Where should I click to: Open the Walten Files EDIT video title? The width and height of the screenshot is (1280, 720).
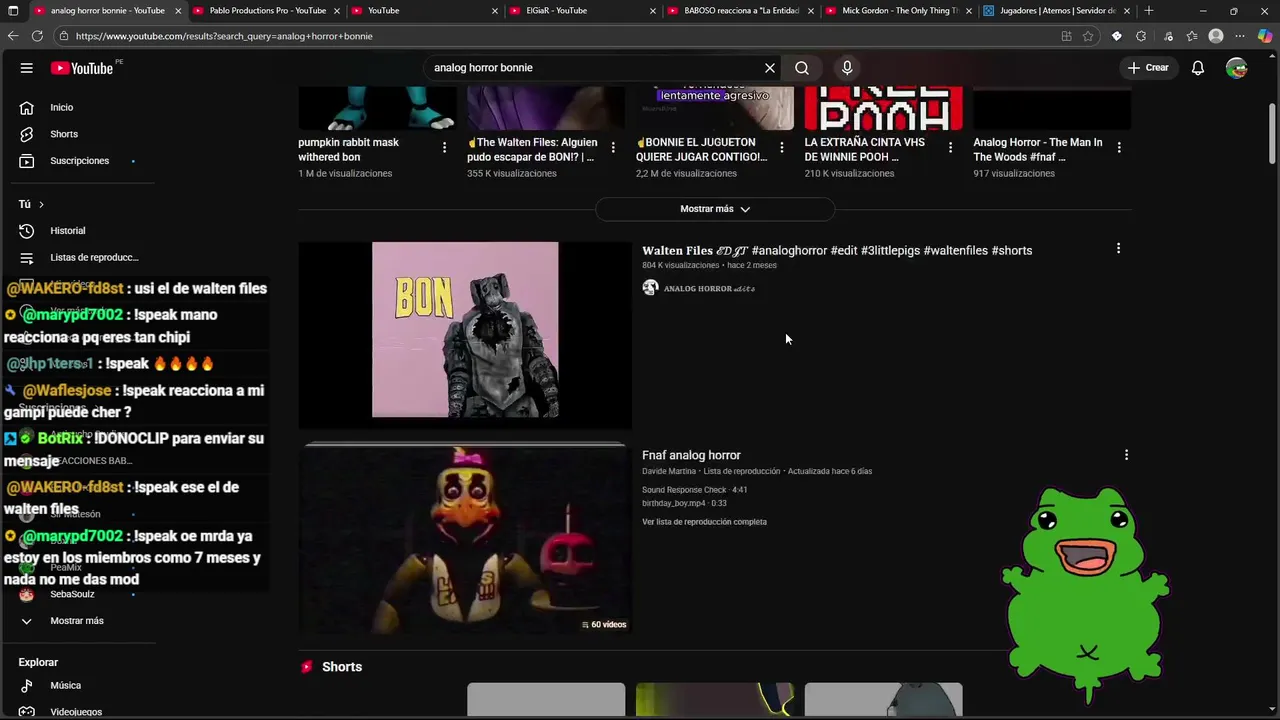coord(837,251)
